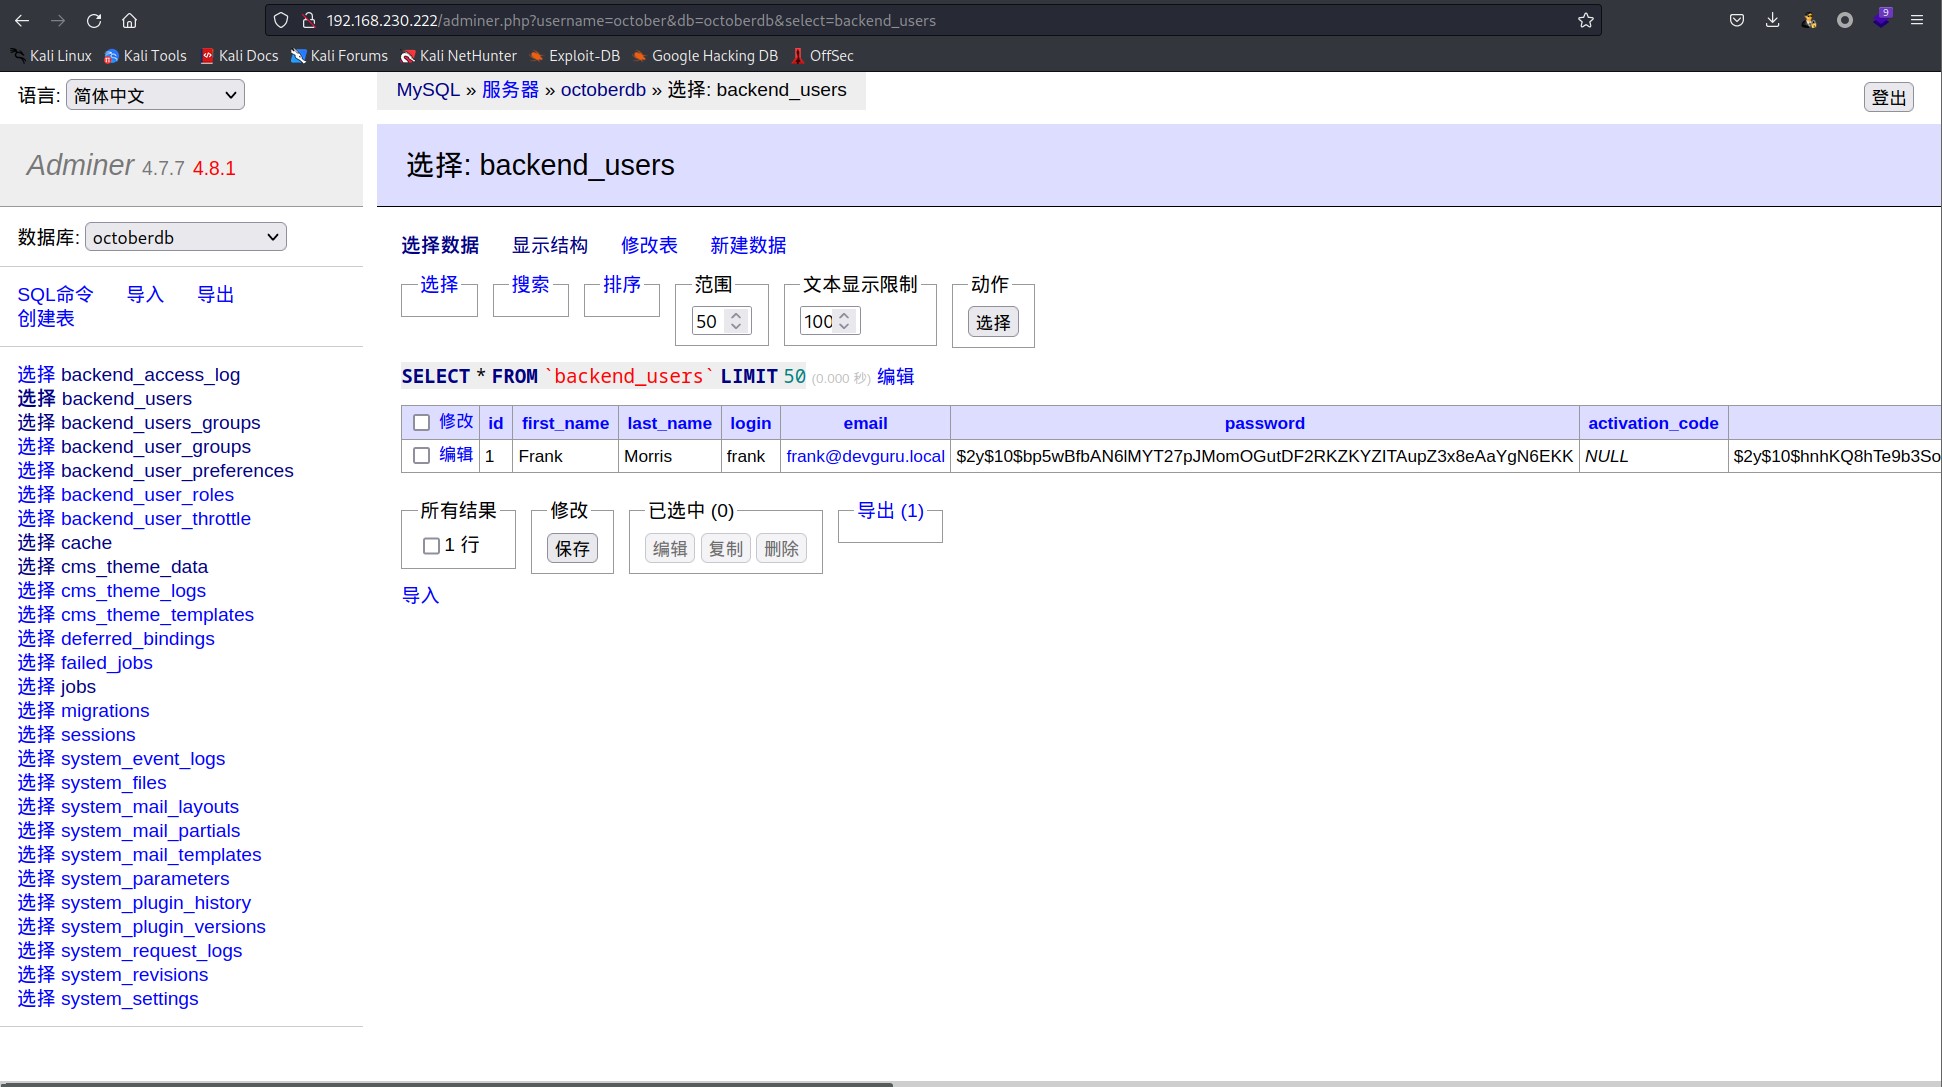Viewport: 1942px width, 1087px height.
Task: Click the 修改 link in table header
Action: (x=456, y=422)
